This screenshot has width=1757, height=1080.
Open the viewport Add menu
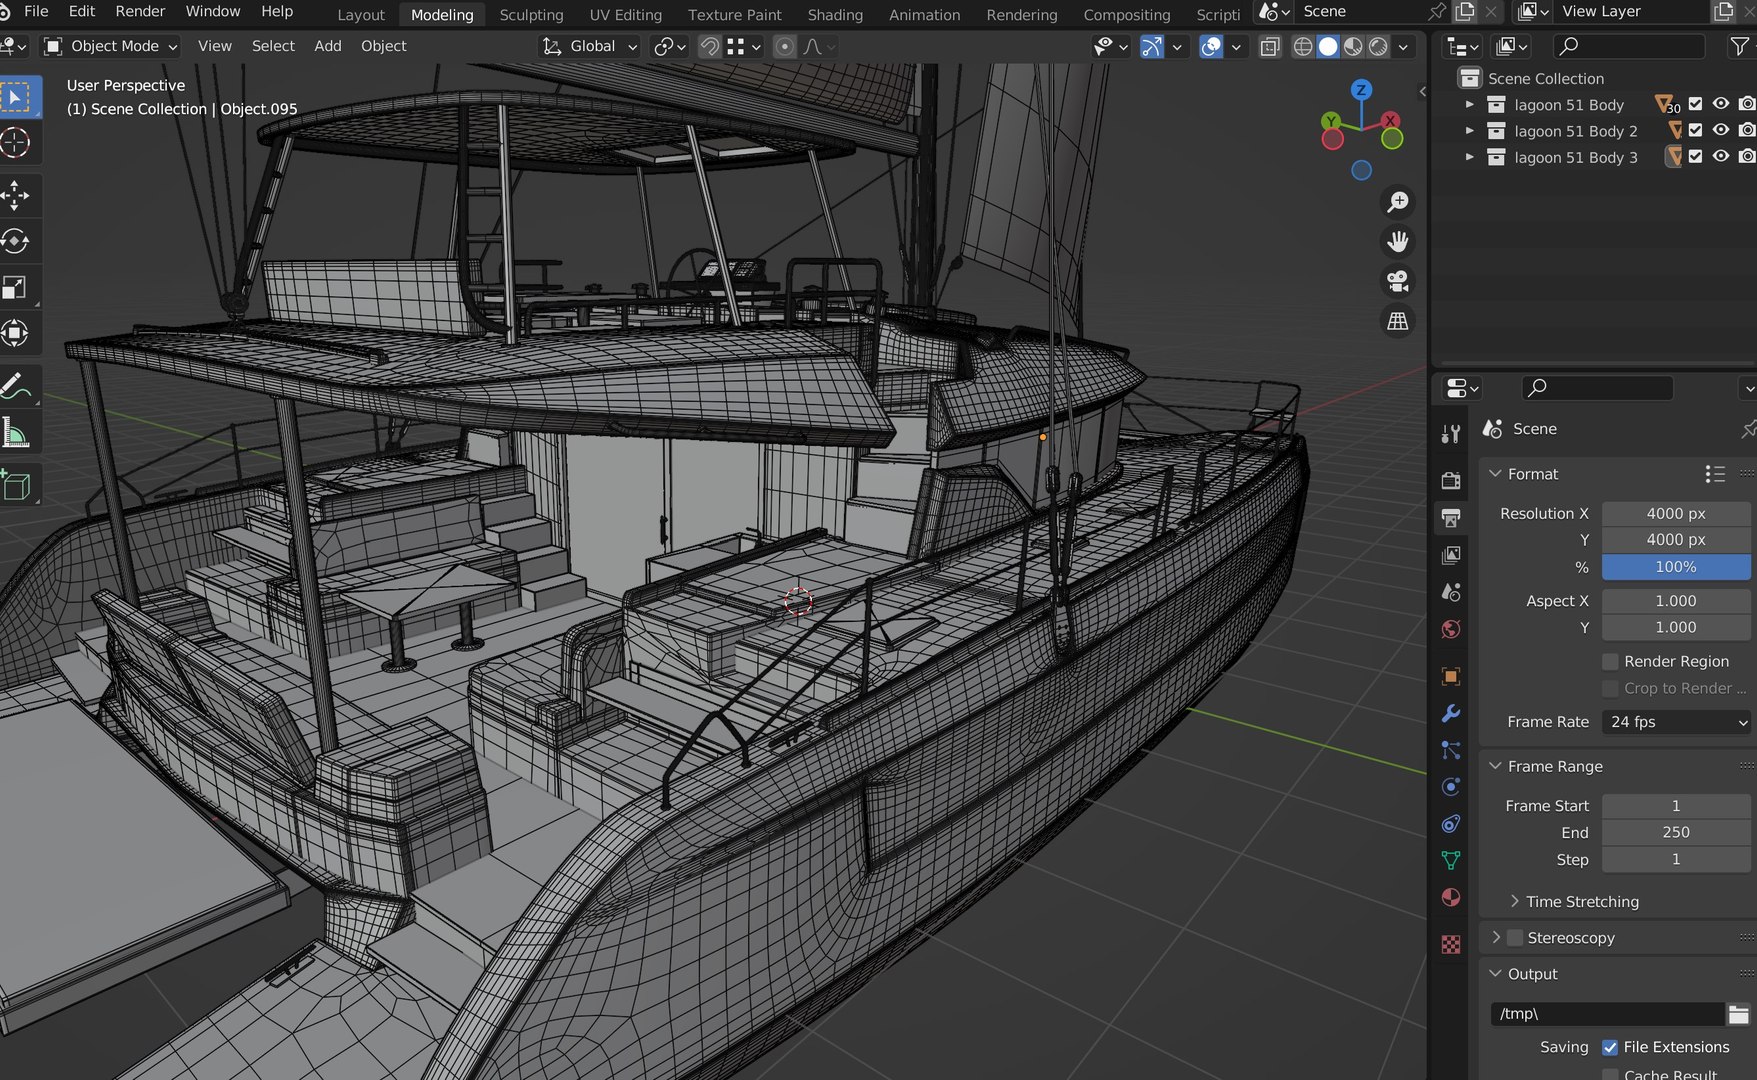[328, 46]
